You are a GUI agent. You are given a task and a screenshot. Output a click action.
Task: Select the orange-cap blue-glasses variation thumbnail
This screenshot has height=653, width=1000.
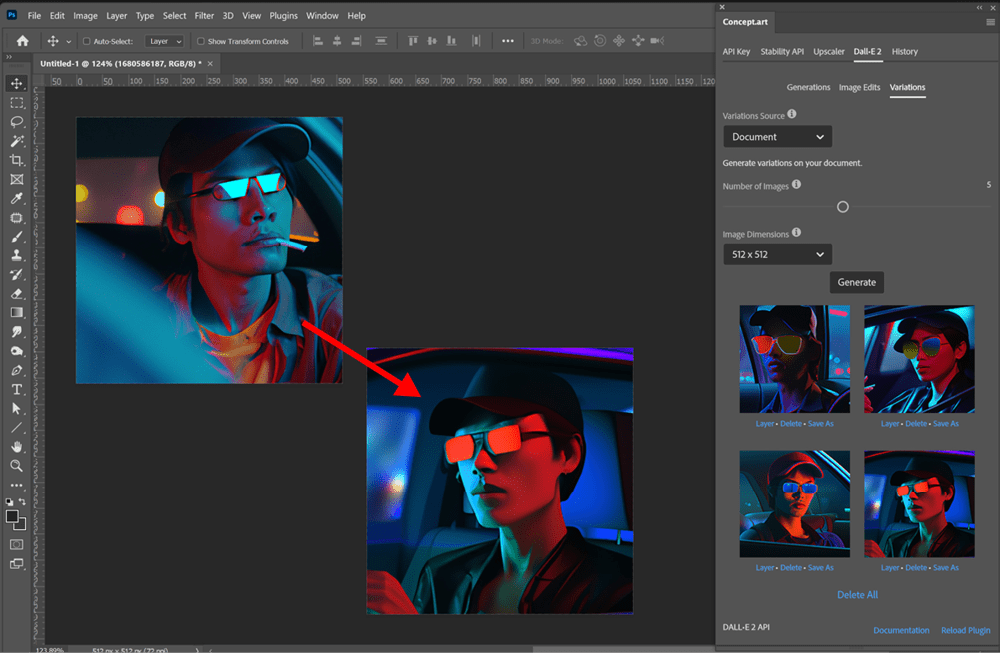pos(795,504)
